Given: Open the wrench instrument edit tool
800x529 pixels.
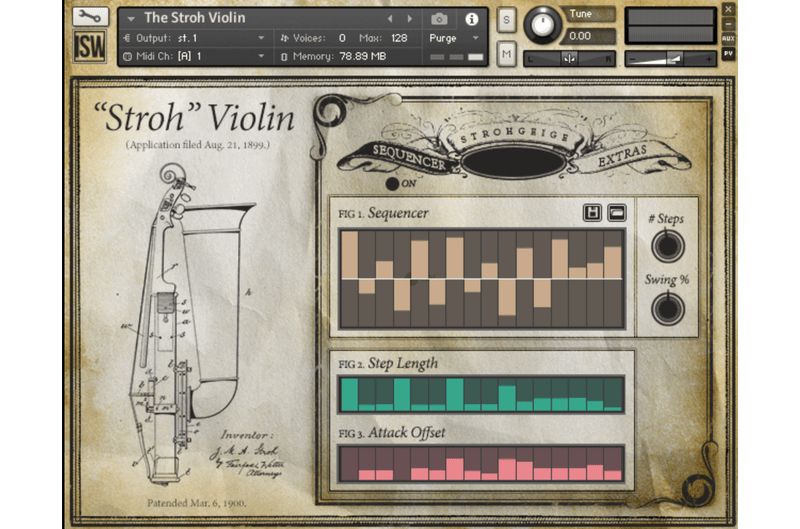Looking at the screenshot, I should 90,16.
